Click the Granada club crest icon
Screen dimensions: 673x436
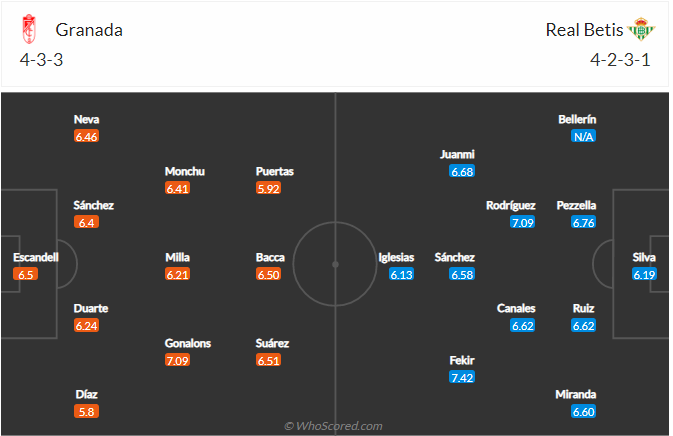click(28, 30)
